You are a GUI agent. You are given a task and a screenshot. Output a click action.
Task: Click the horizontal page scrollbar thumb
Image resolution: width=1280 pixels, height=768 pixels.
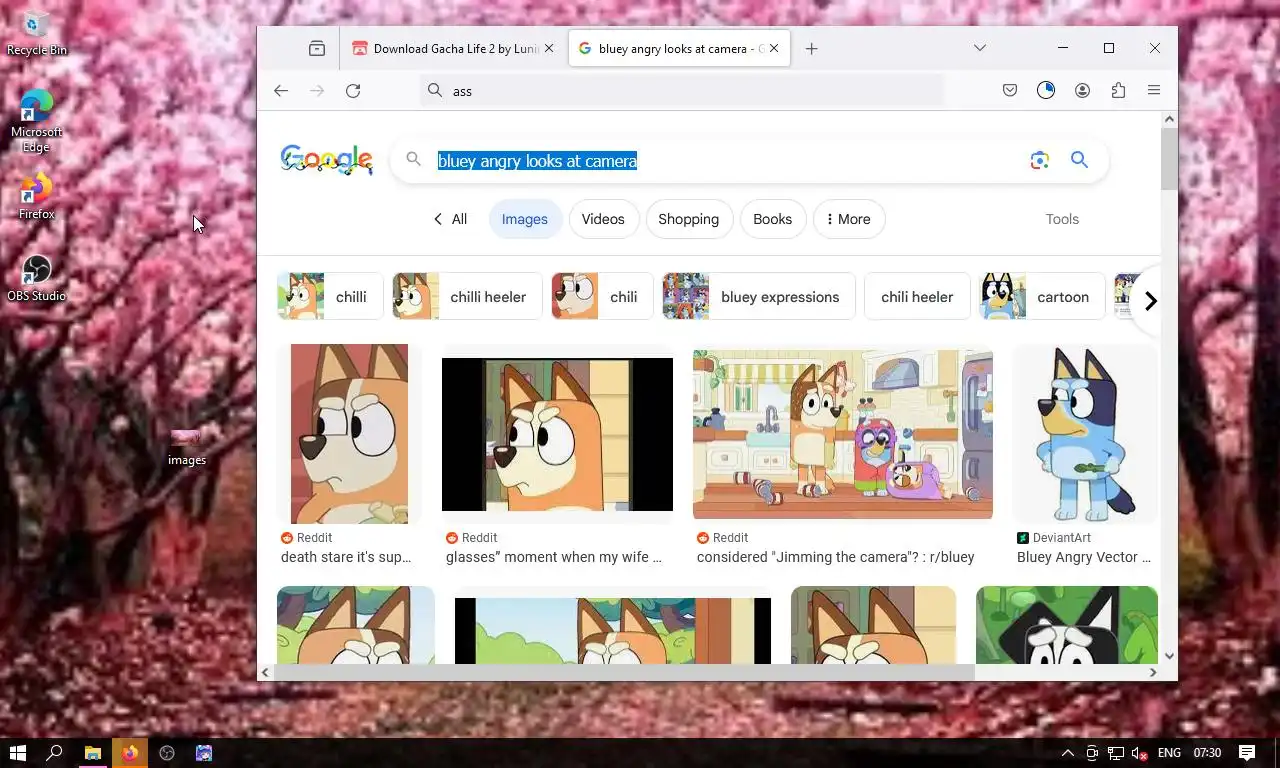624,673
